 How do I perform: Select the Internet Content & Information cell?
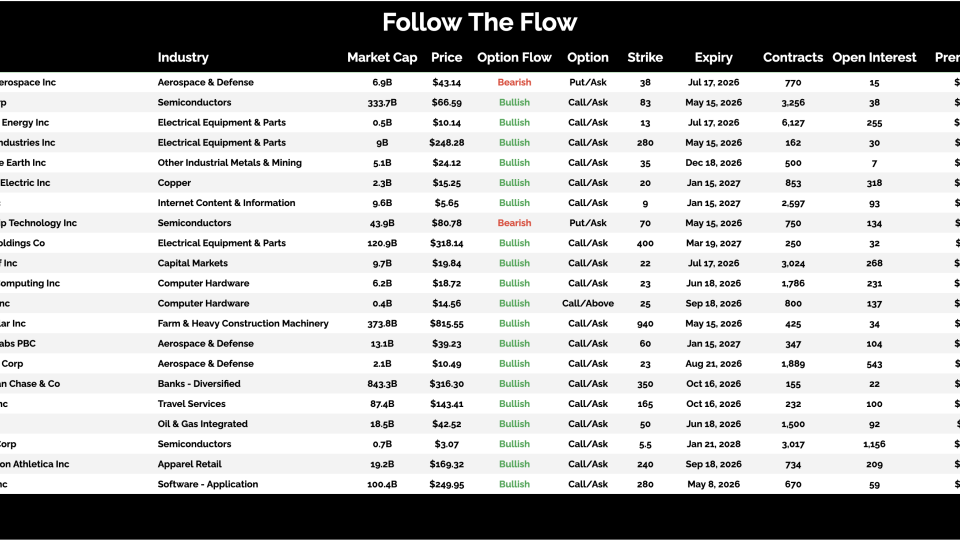226,203
